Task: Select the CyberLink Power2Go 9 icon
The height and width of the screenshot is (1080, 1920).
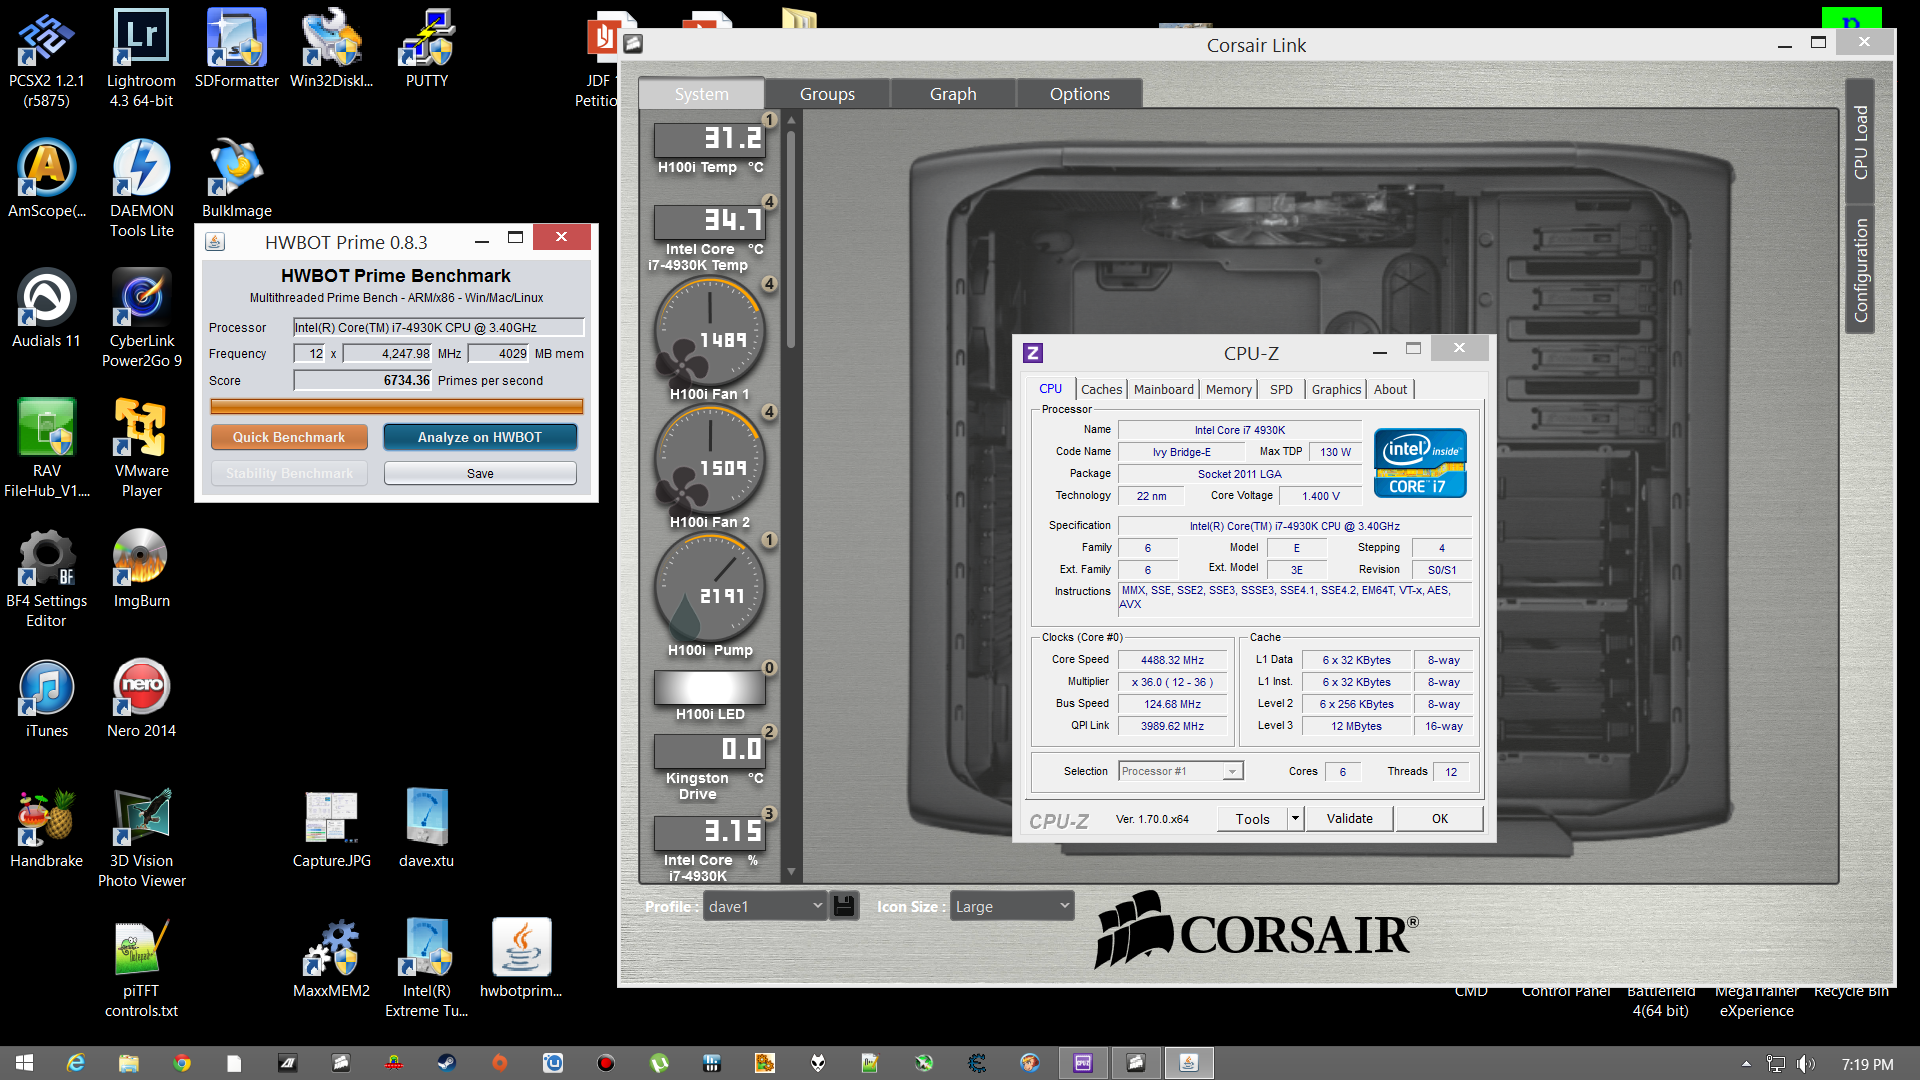Action: click(x=141, y=320)
